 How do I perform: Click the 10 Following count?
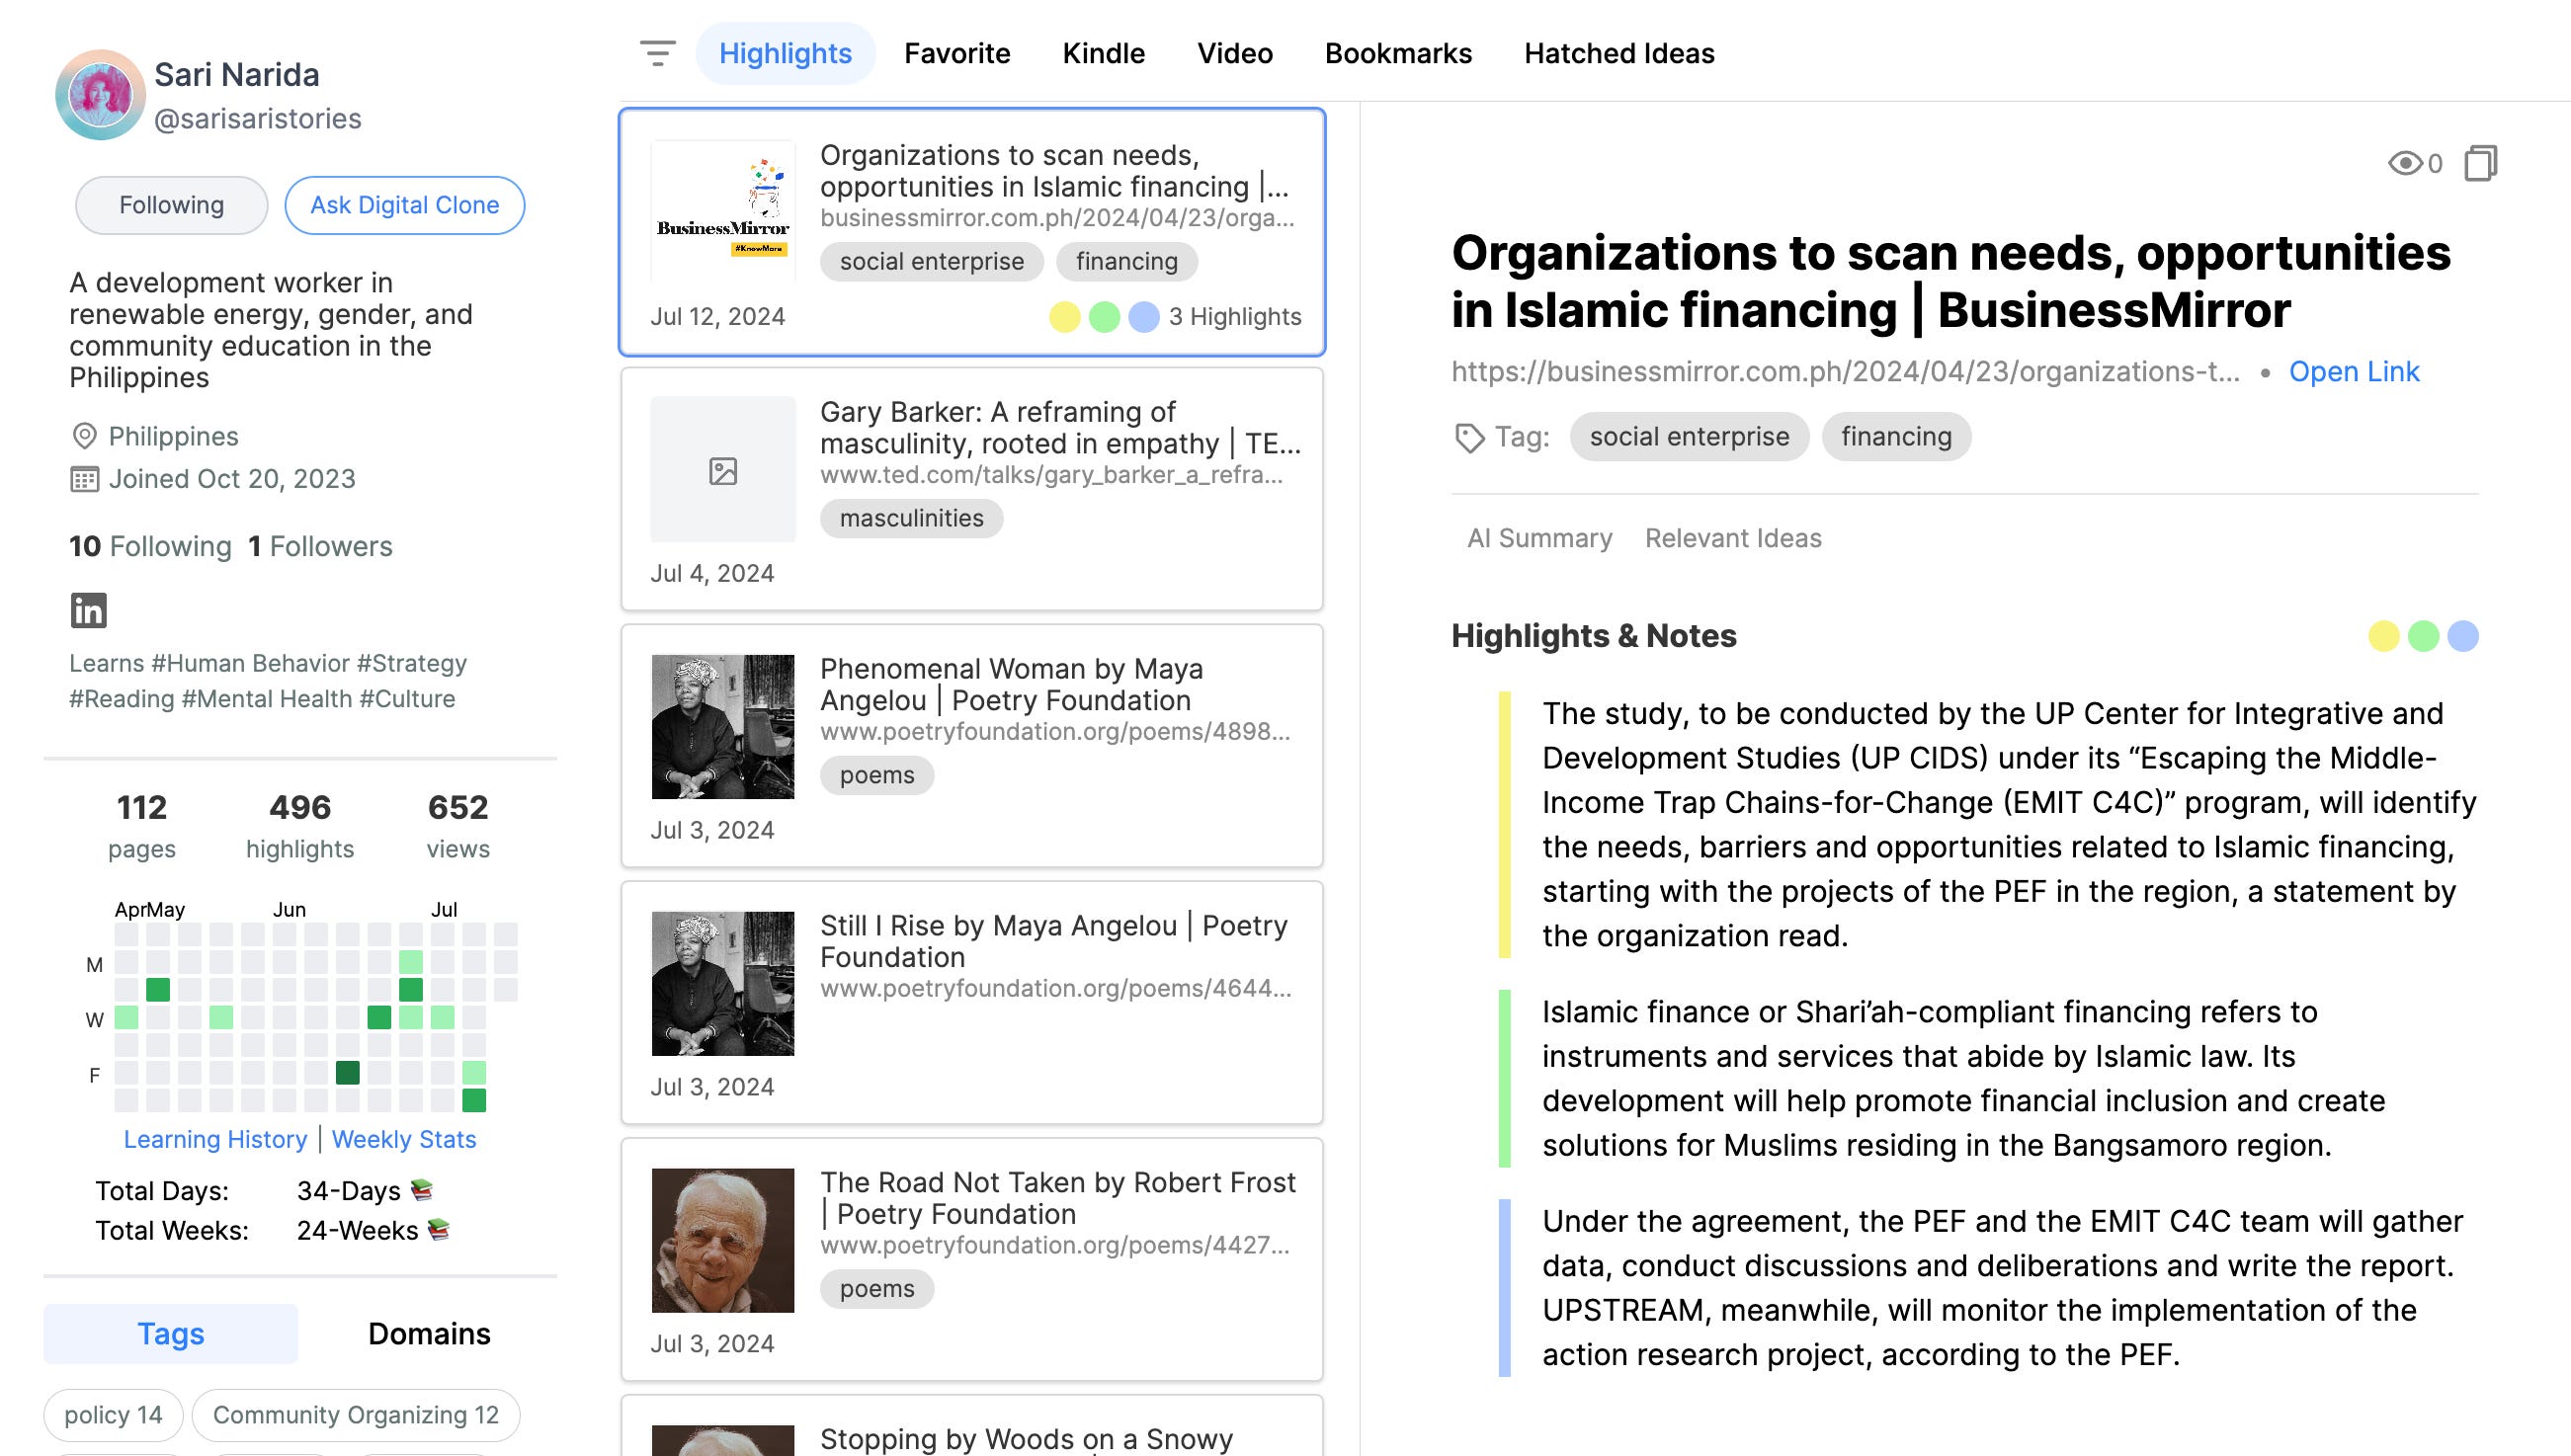(150, 546)
